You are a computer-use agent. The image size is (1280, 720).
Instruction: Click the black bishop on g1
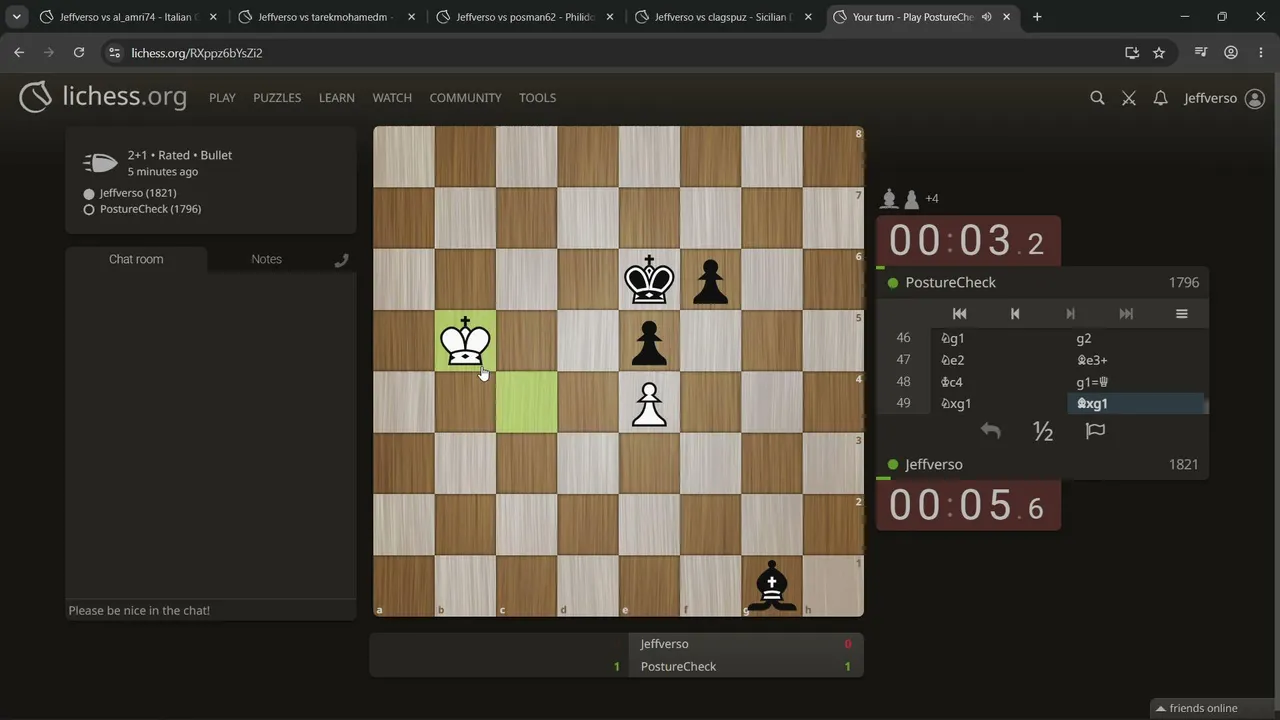[x=771, y=586]
